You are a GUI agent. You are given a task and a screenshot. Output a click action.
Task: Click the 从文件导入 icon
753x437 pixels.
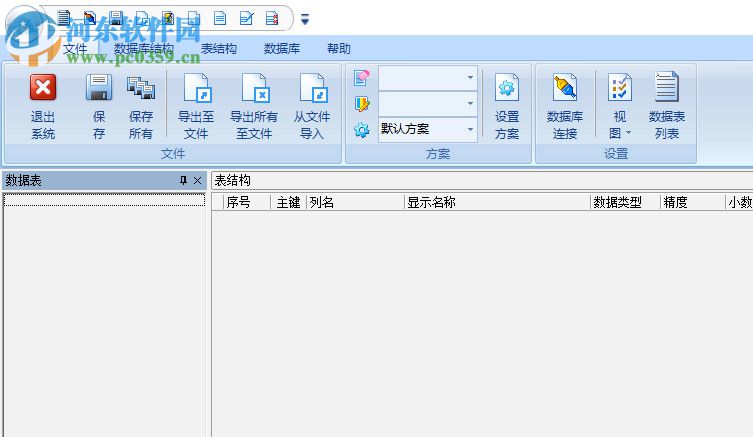pos(312,88)
